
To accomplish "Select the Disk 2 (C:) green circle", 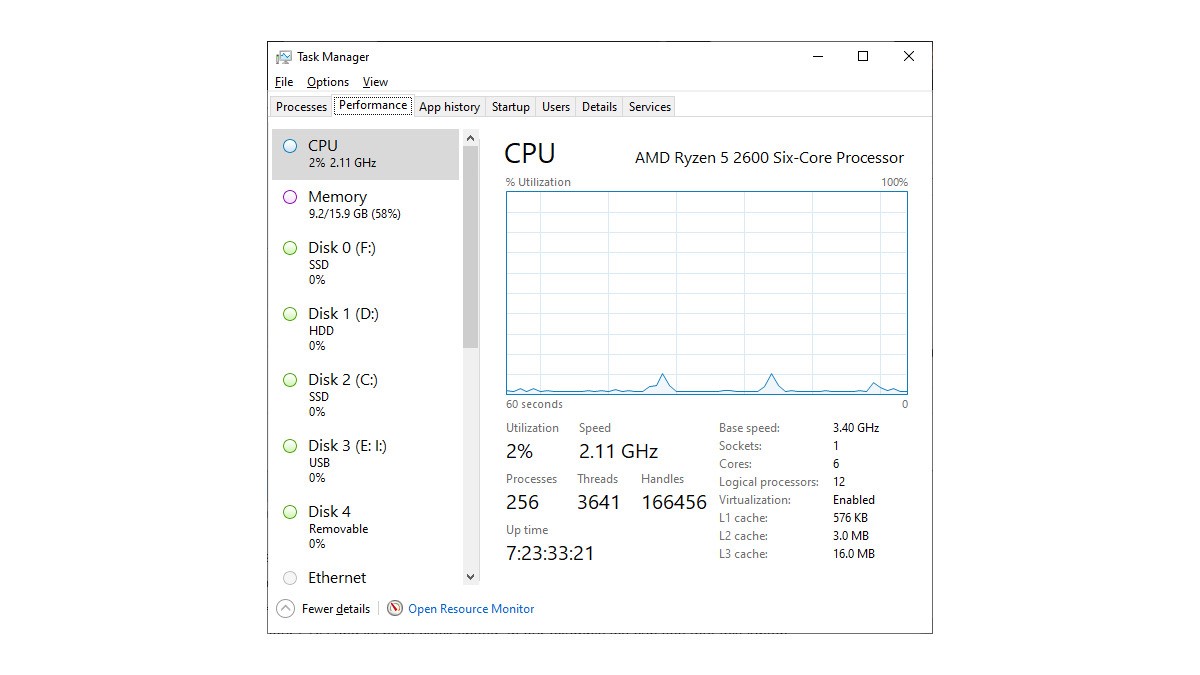I will pos(290,380).
